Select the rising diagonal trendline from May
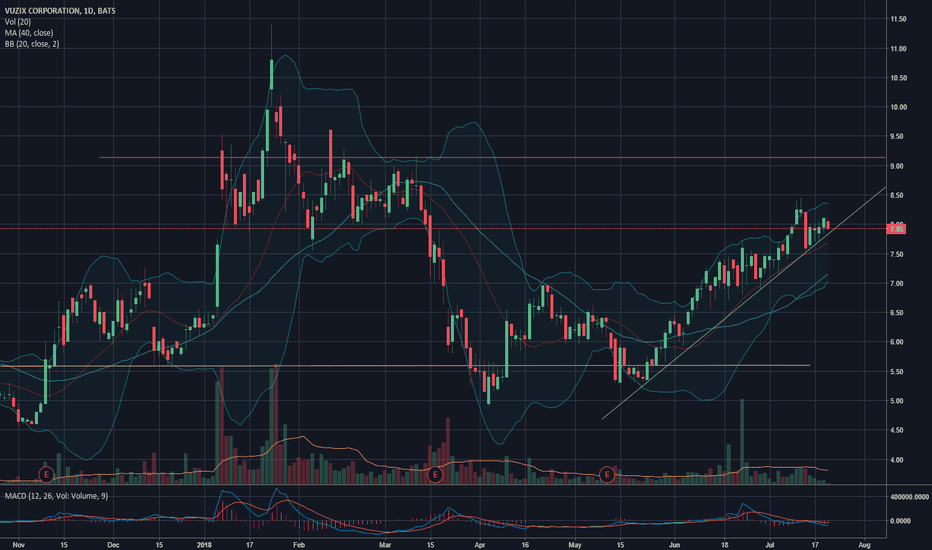 [744, 303]
